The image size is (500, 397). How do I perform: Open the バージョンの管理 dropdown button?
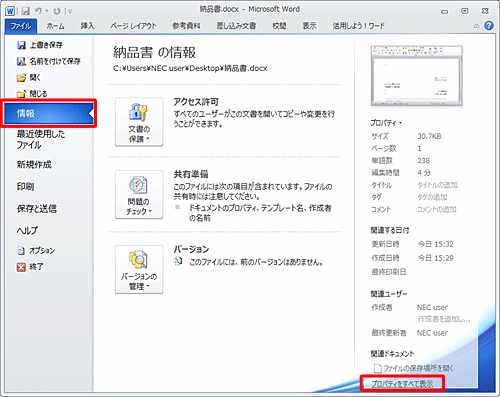(x=139, y=269)
